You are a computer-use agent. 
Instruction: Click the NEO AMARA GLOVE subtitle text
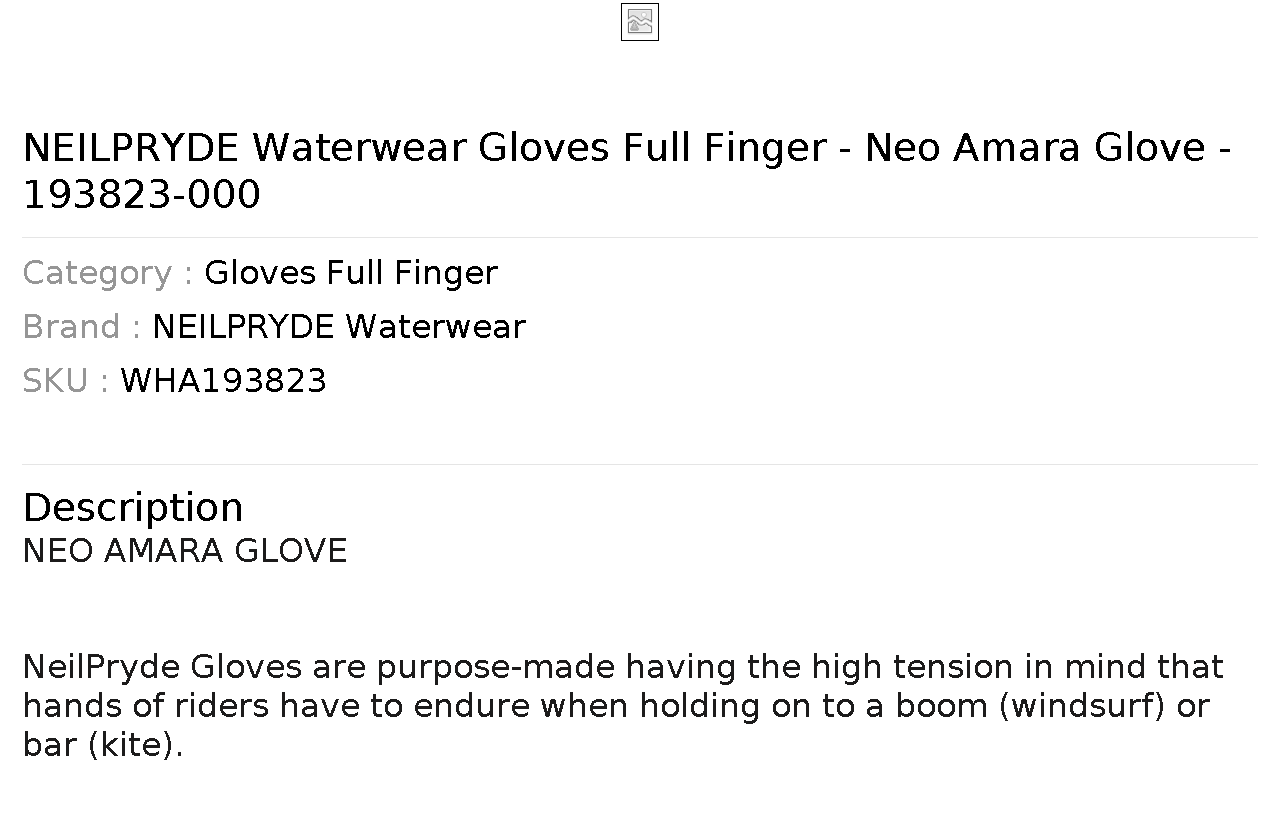(x=185, y=551)
